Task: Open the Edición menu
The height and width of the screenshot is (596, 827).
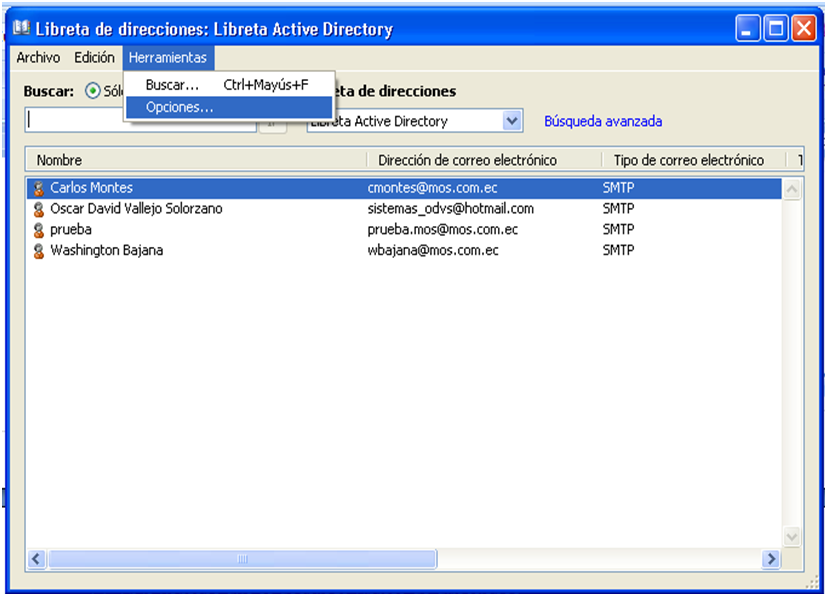Action: 94,57
